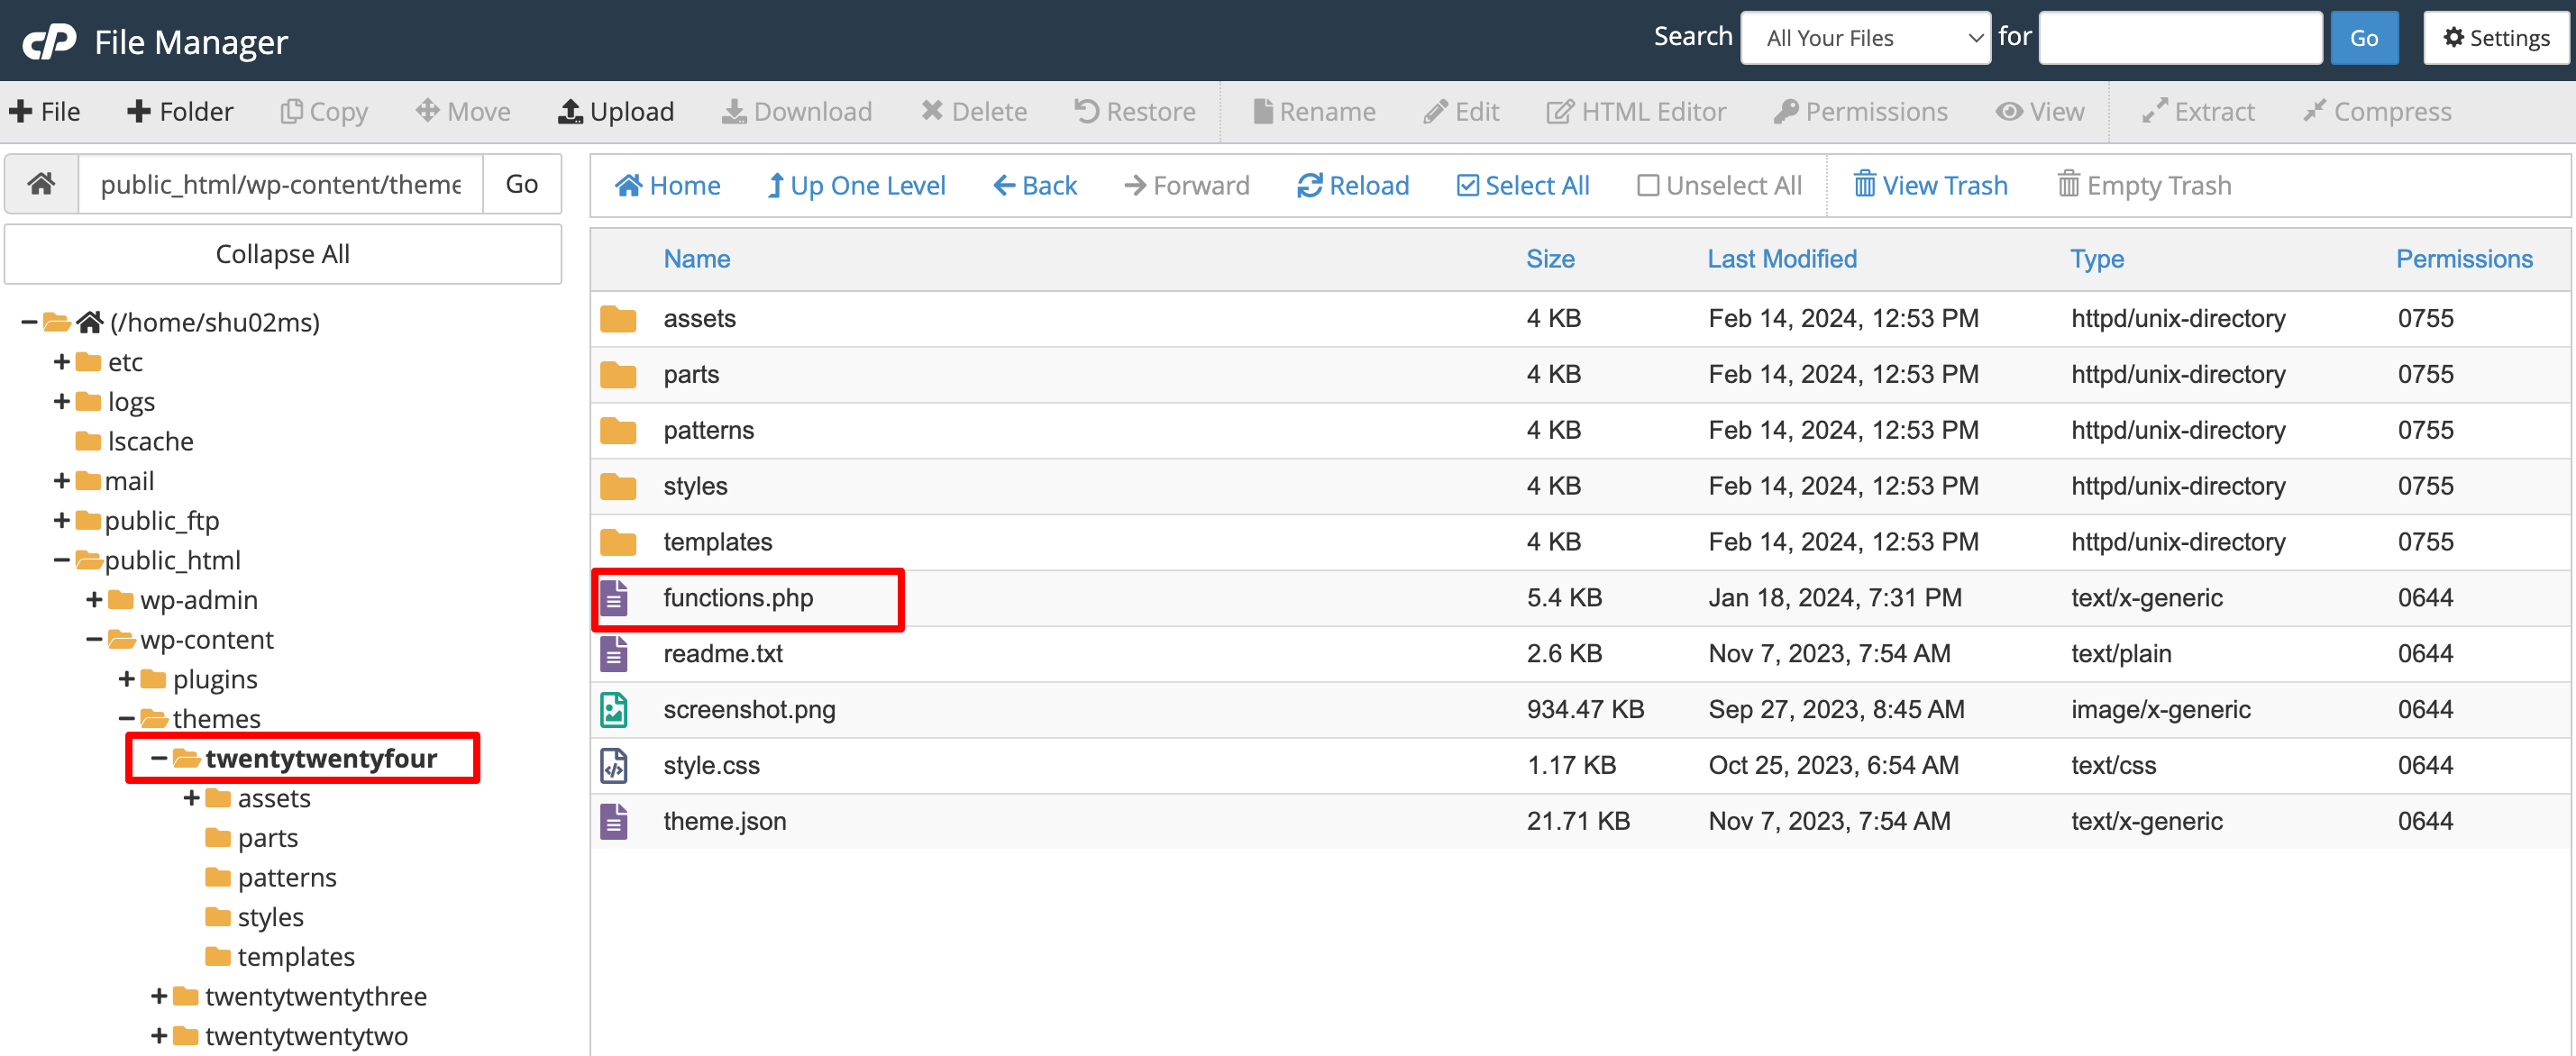
Task: Expand the wp-admin folder tree node
Action: click(x=94, y=600)
